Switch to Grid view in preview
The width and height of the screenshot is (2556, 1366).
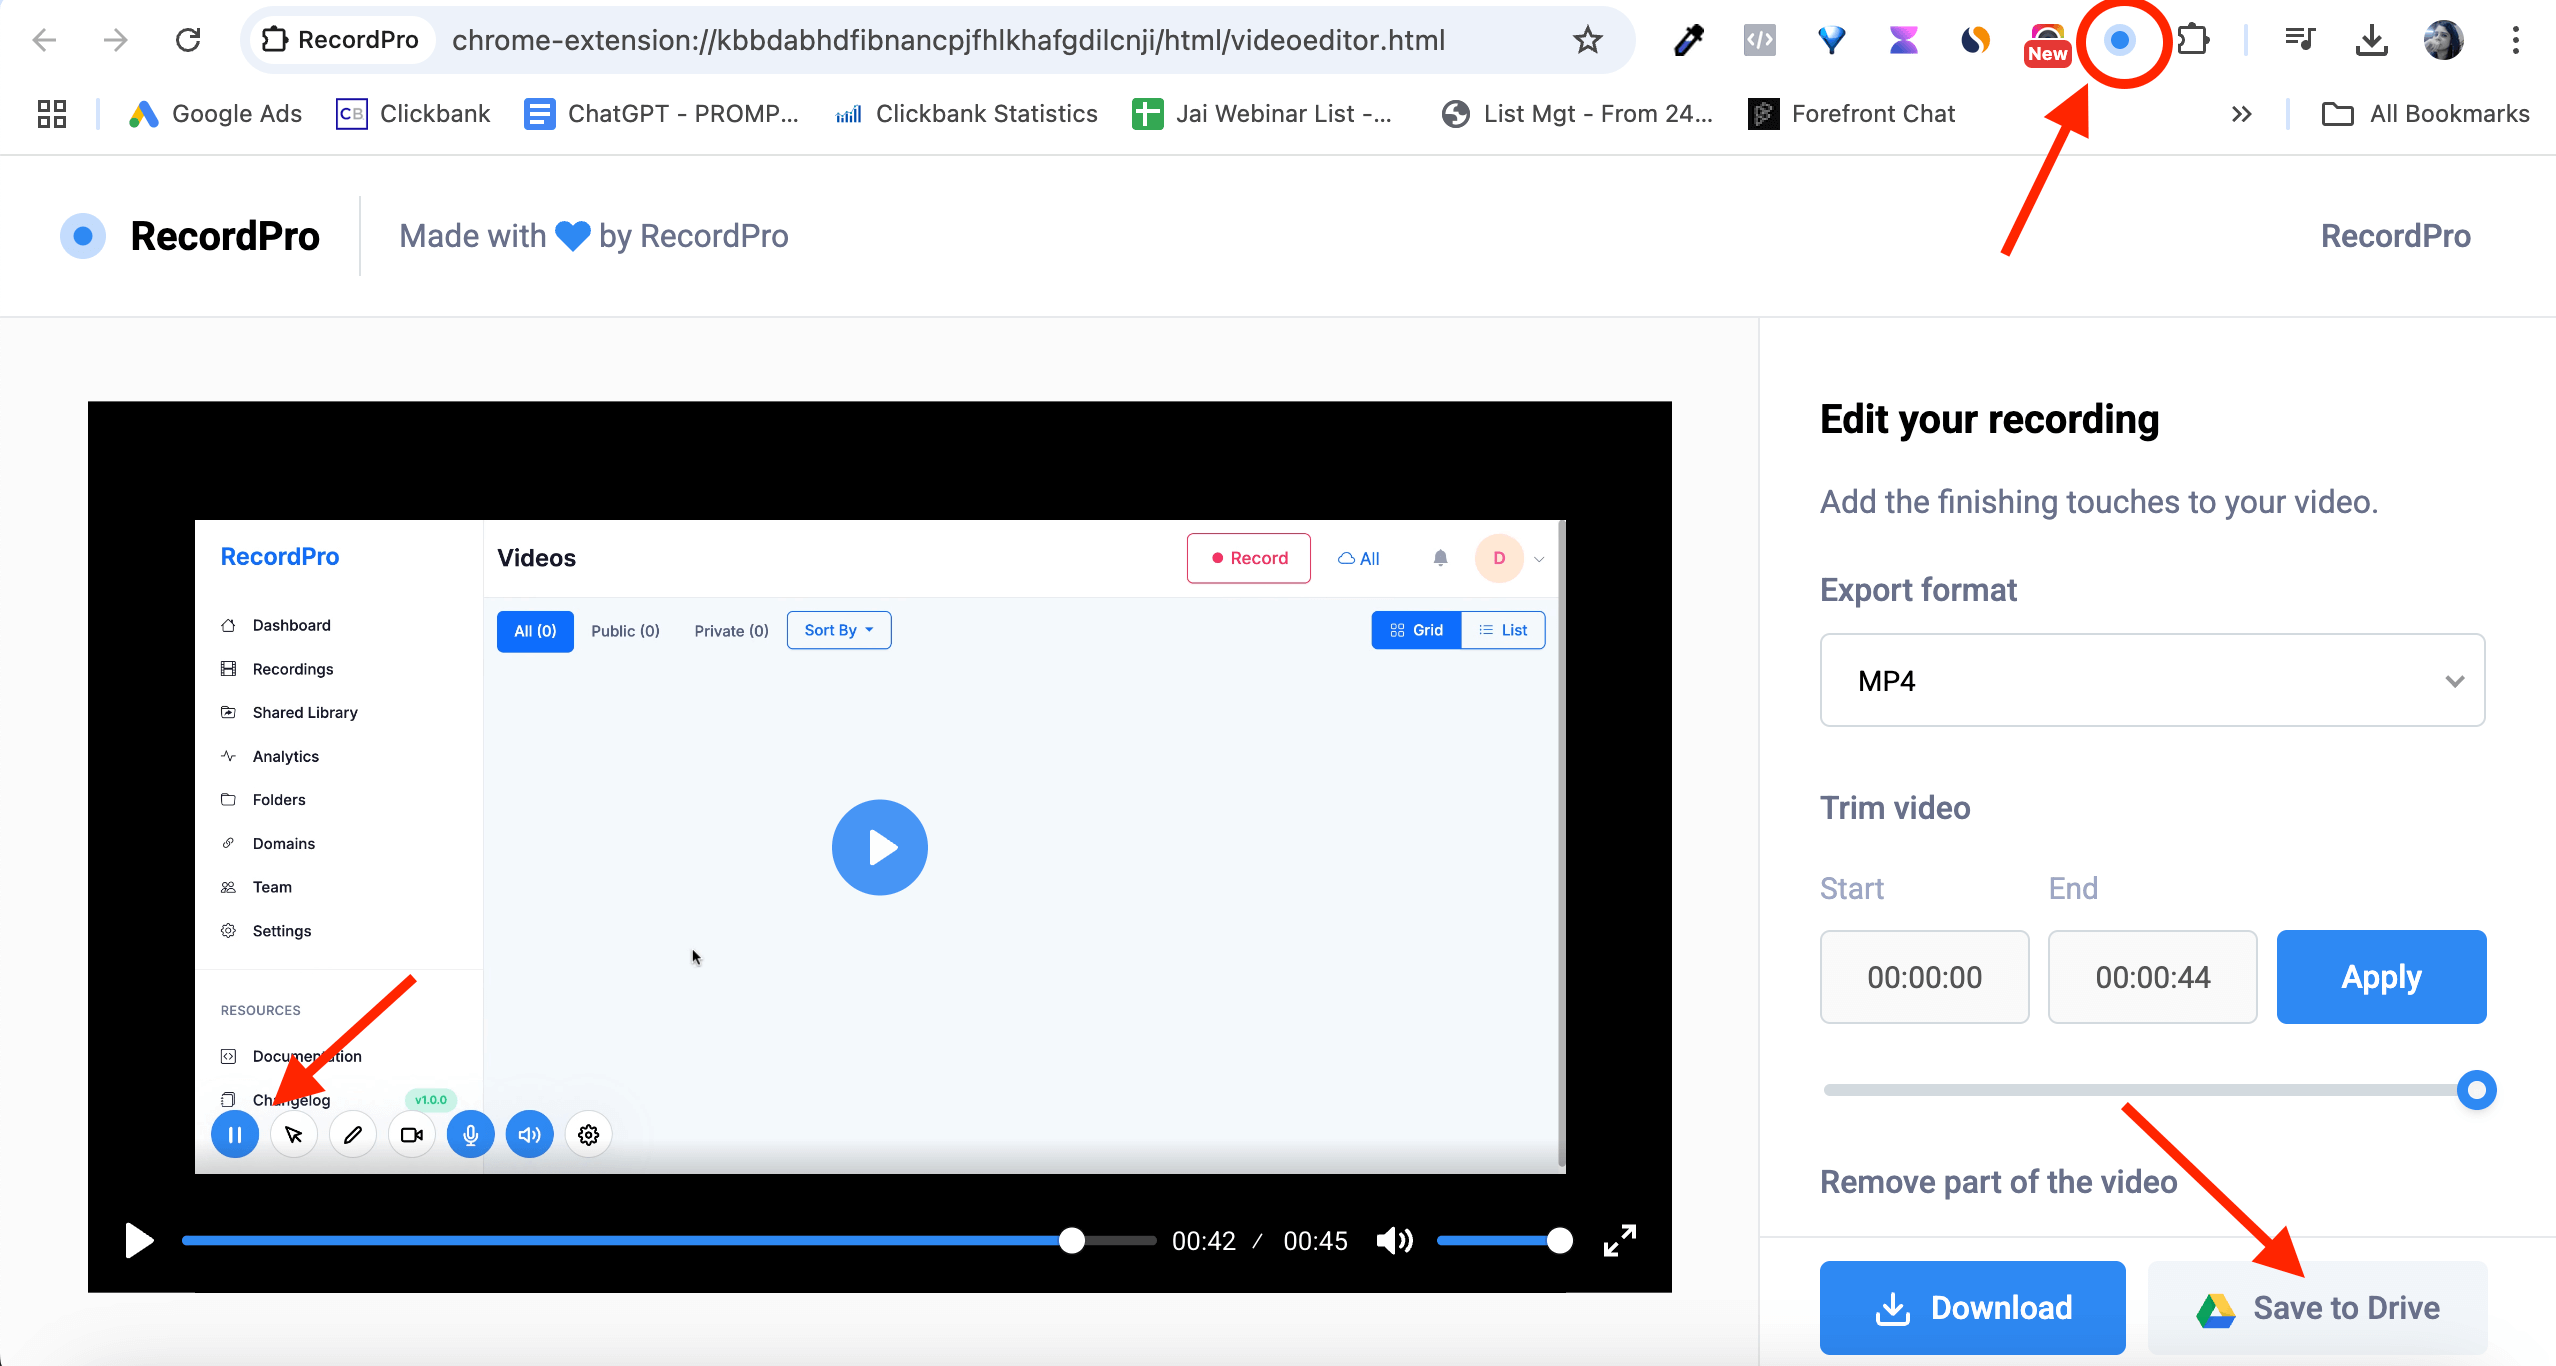(1416, 630)
